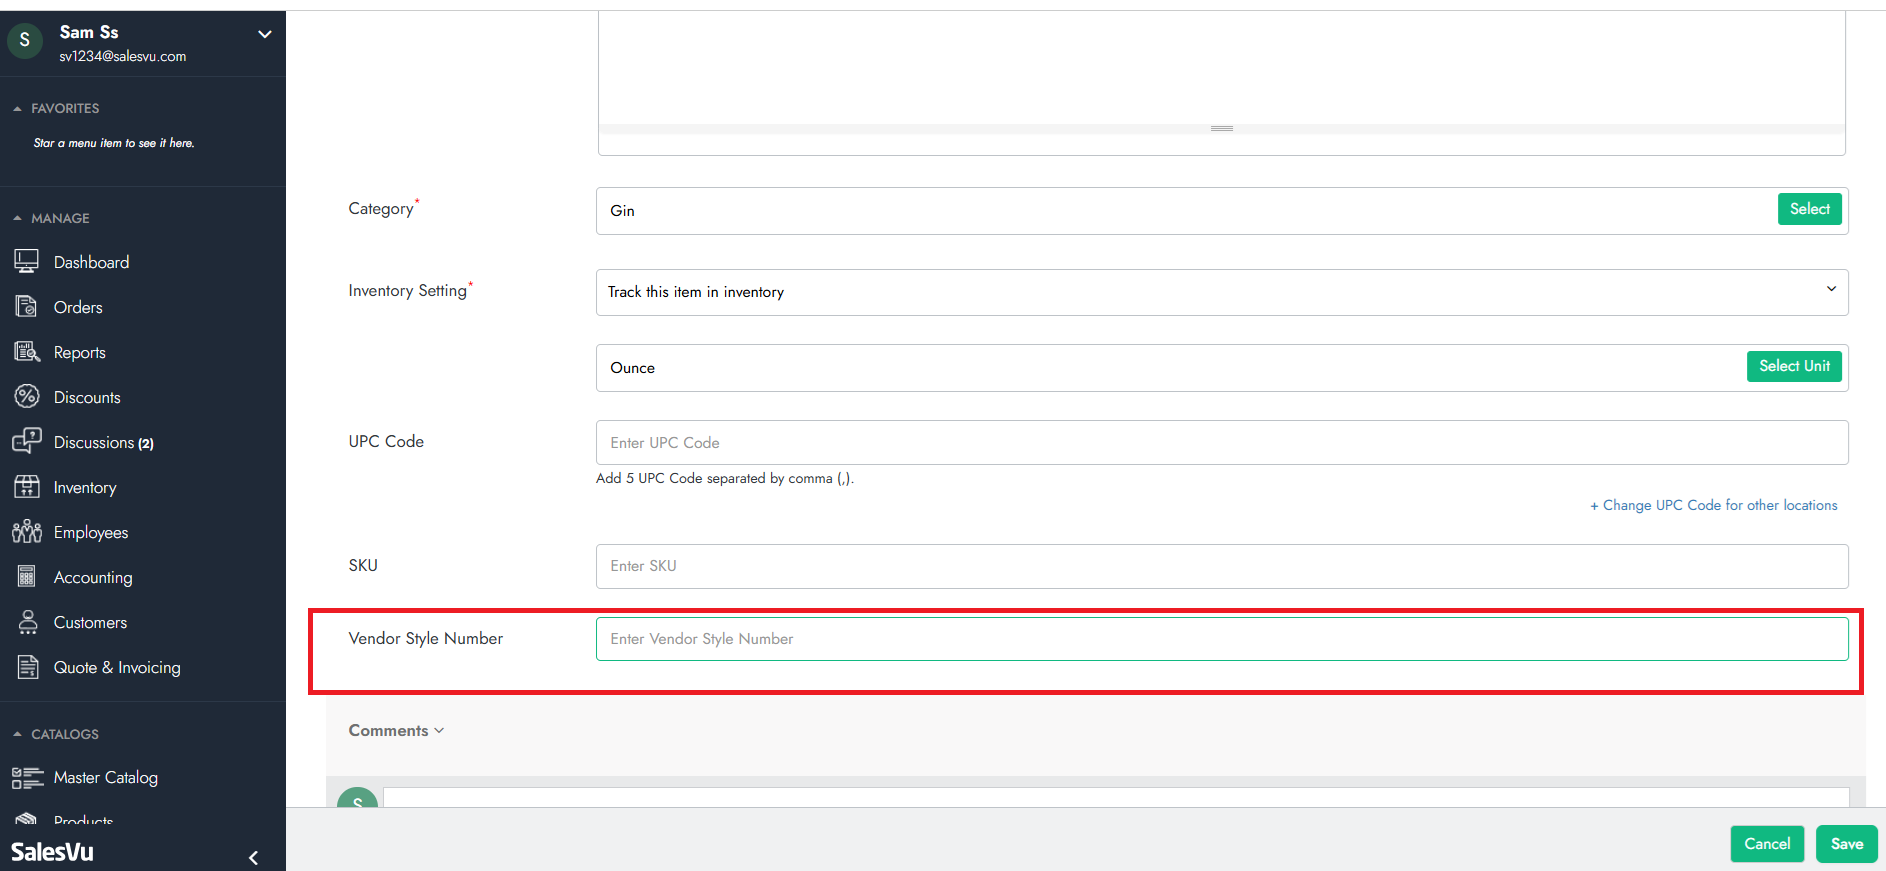Click Change UPC Code for other locations
1886x871 pixels.
coord(1714,505)
